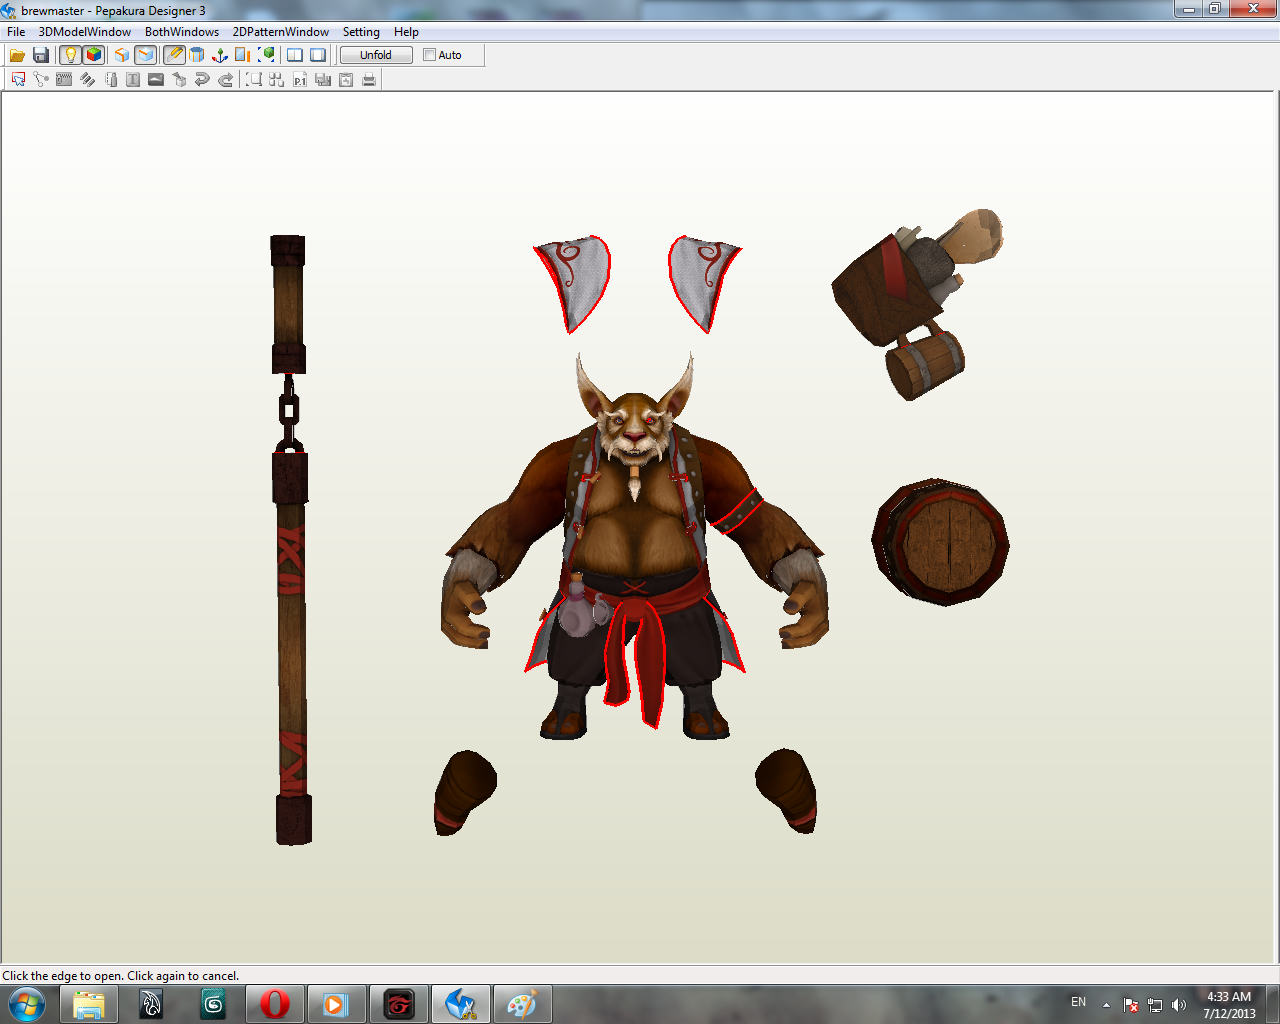Open Windows Explorer from the taskbar
The height and width of the screenshot is (1024, 1280).
click(89, 1004)
